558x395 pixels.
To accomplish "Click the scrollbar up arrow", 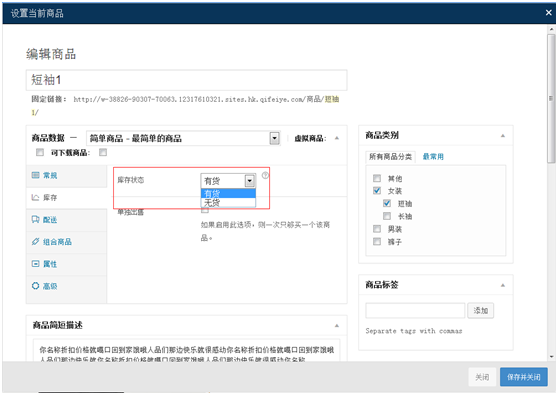I will [551, 30].
